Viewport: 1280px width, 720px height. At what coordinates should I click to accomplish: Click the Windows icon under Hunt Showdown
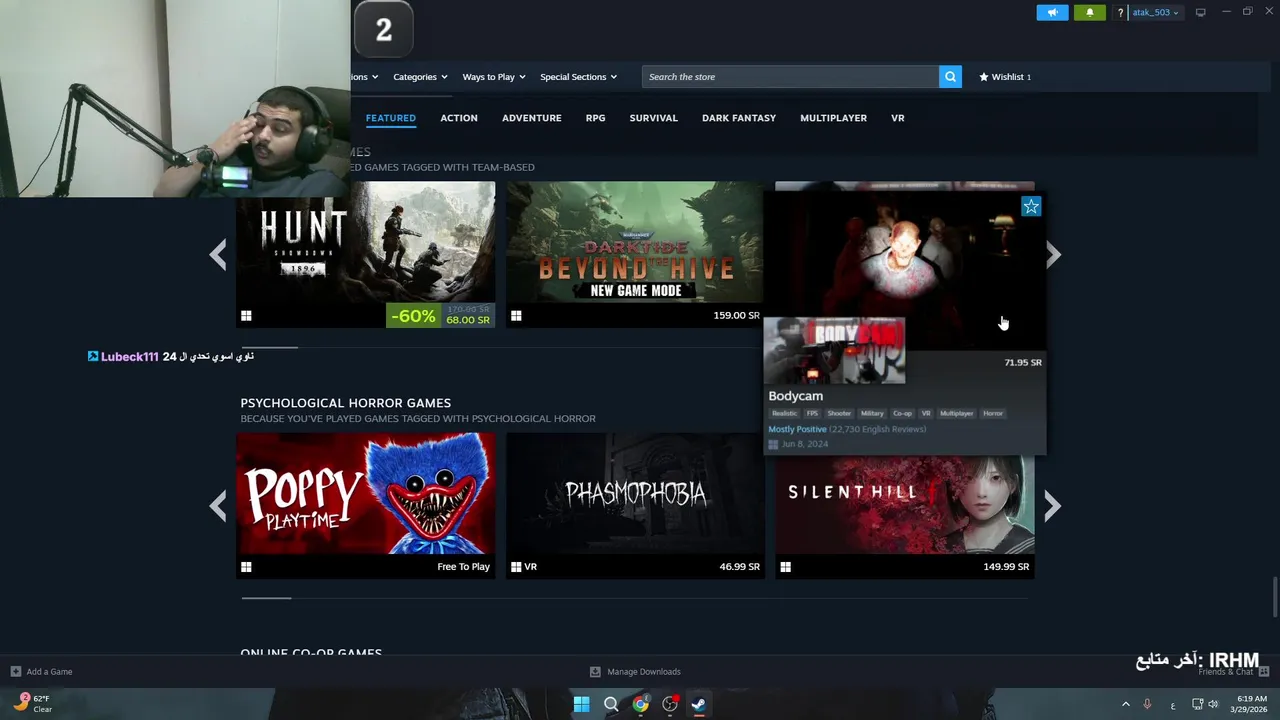tap(246, 316)
